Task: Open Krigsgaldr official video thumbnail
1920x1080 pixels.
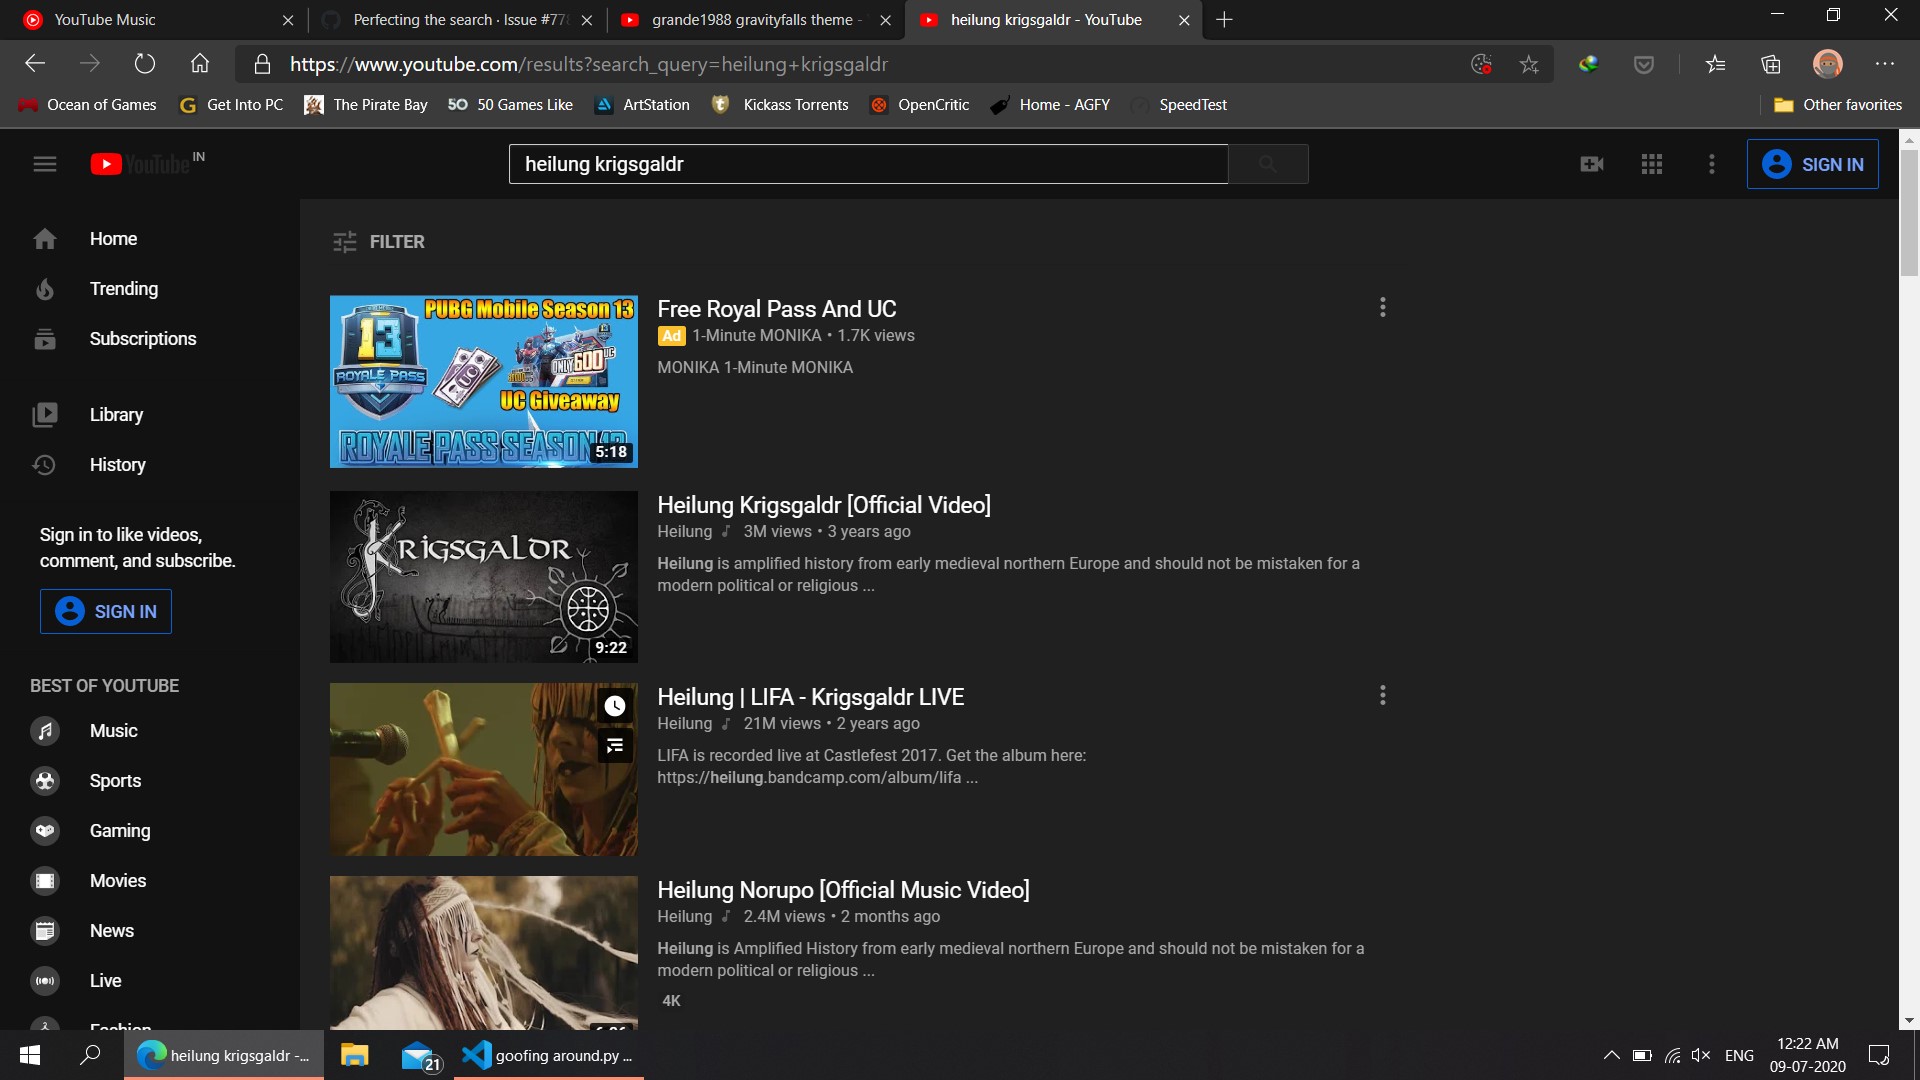Action: (484, 577)
